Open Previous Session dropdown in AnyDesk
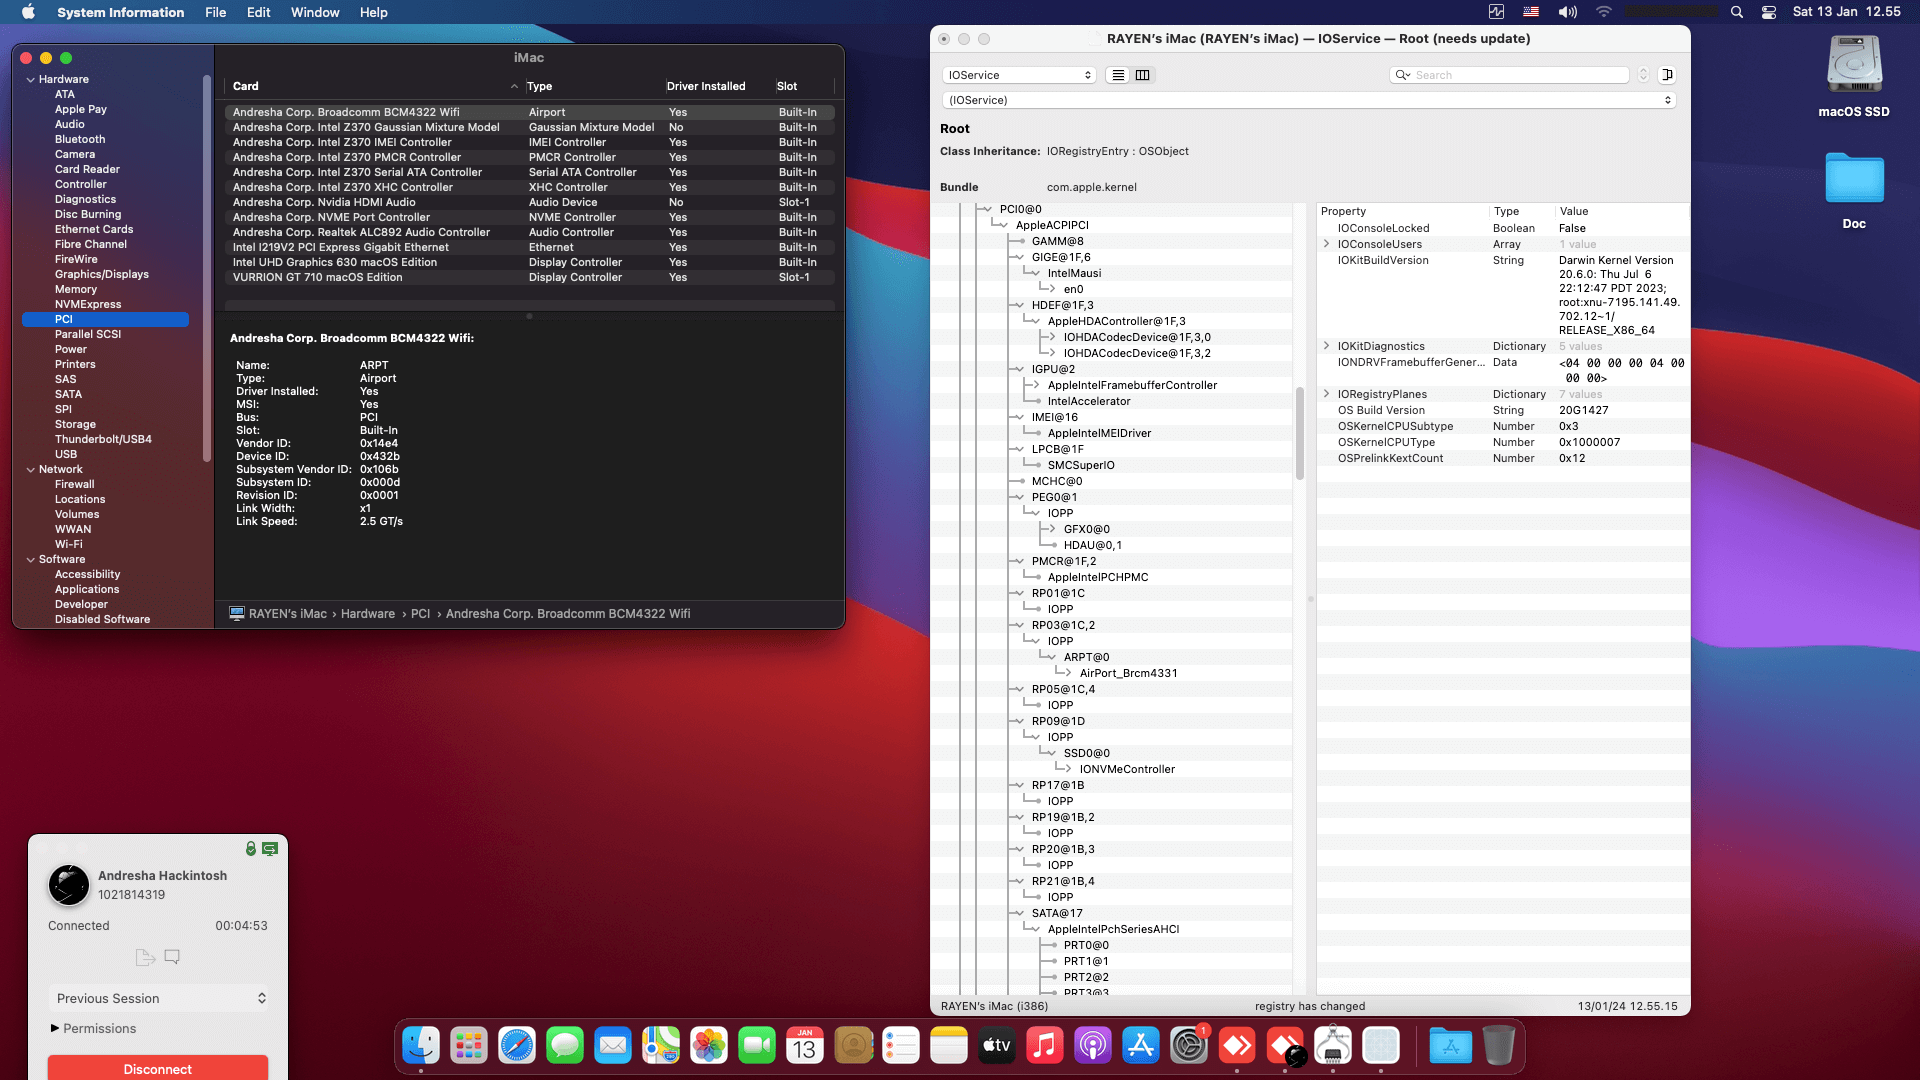1920x1080 pixels. [x=159, y=998]
